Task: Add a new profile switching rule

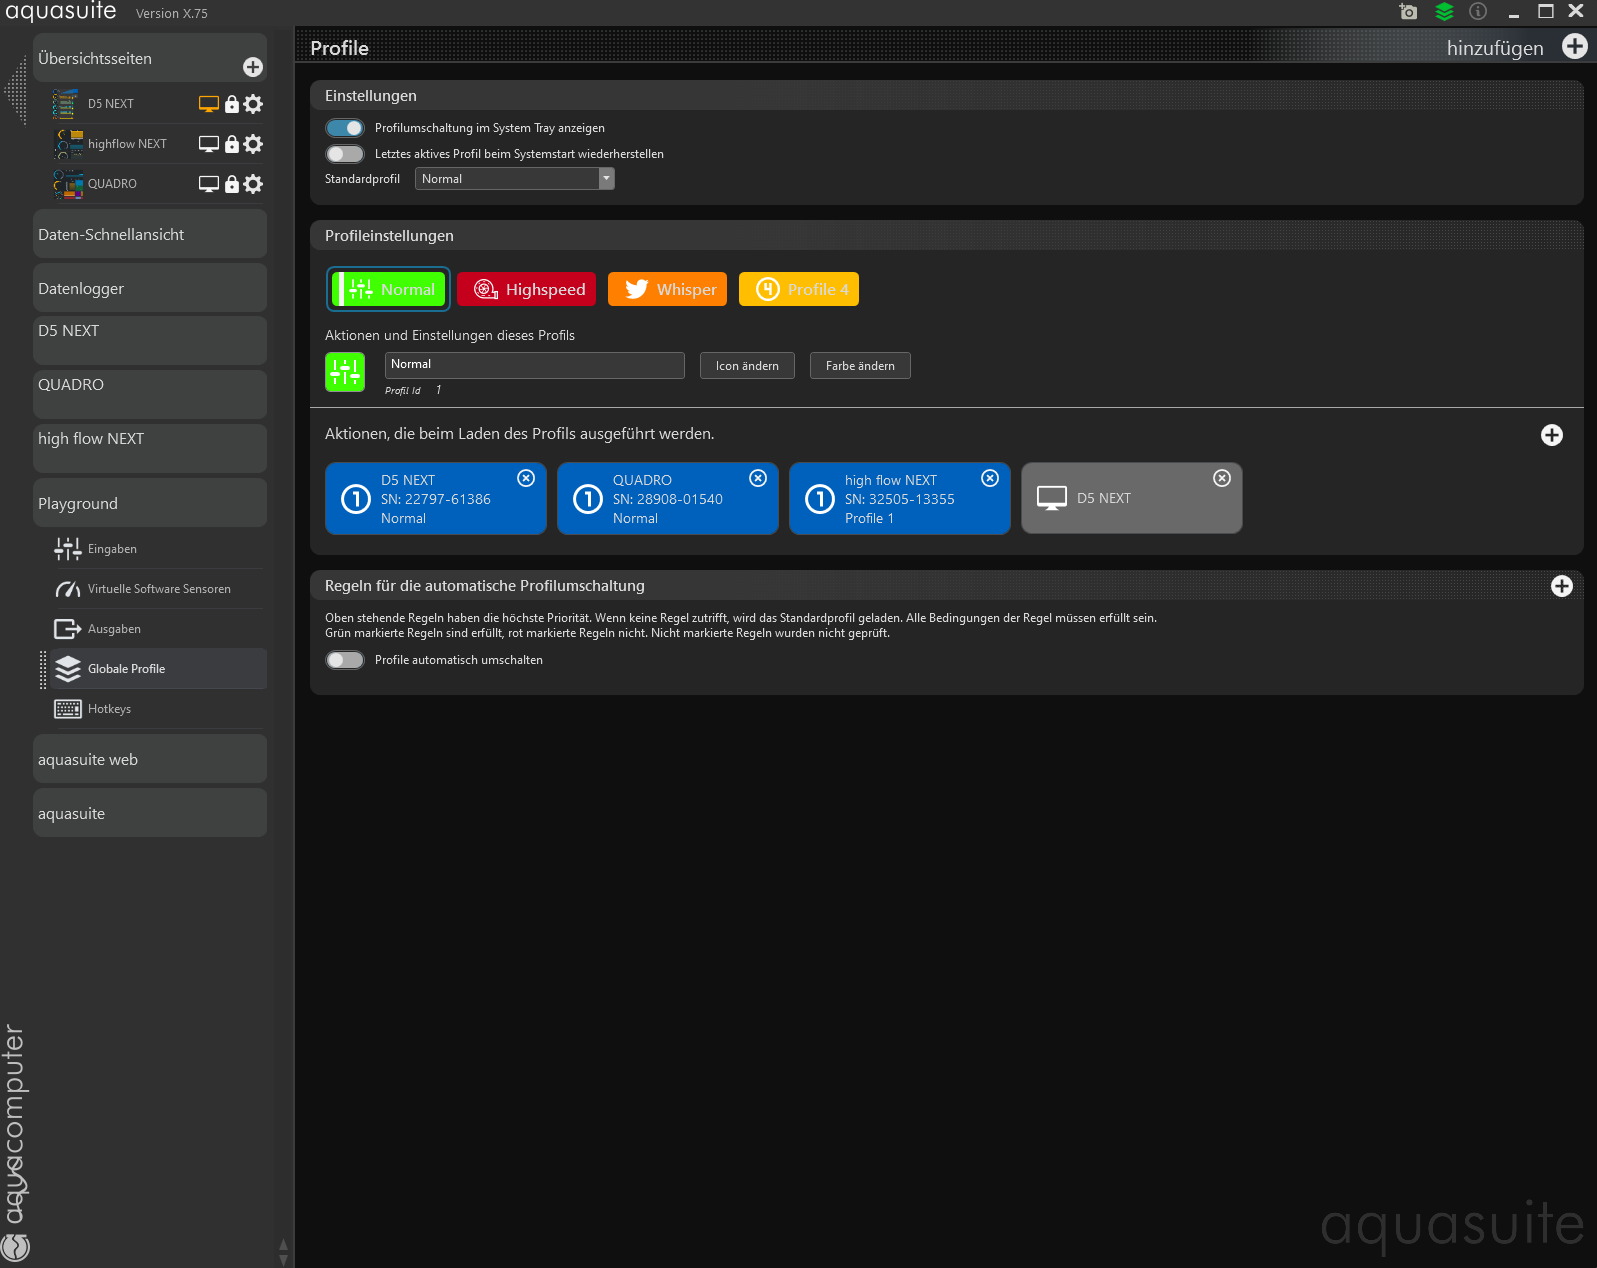Action: tap(1561, 586)
